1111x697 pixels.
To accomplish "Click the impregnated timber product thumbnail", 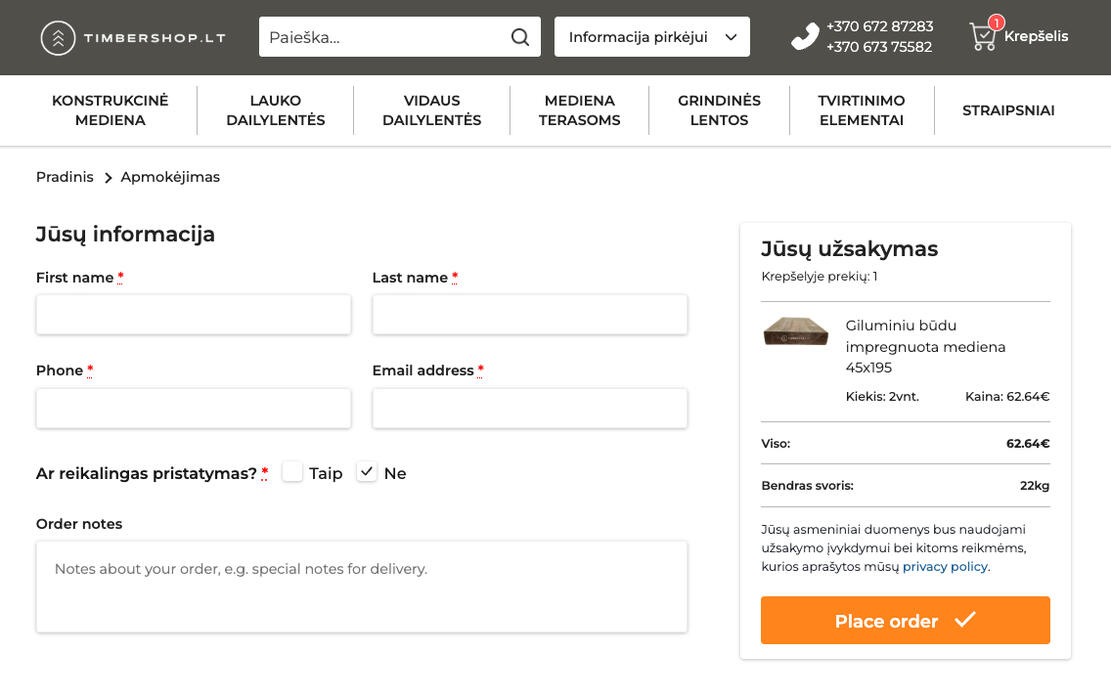I will (x=796, y=331).
